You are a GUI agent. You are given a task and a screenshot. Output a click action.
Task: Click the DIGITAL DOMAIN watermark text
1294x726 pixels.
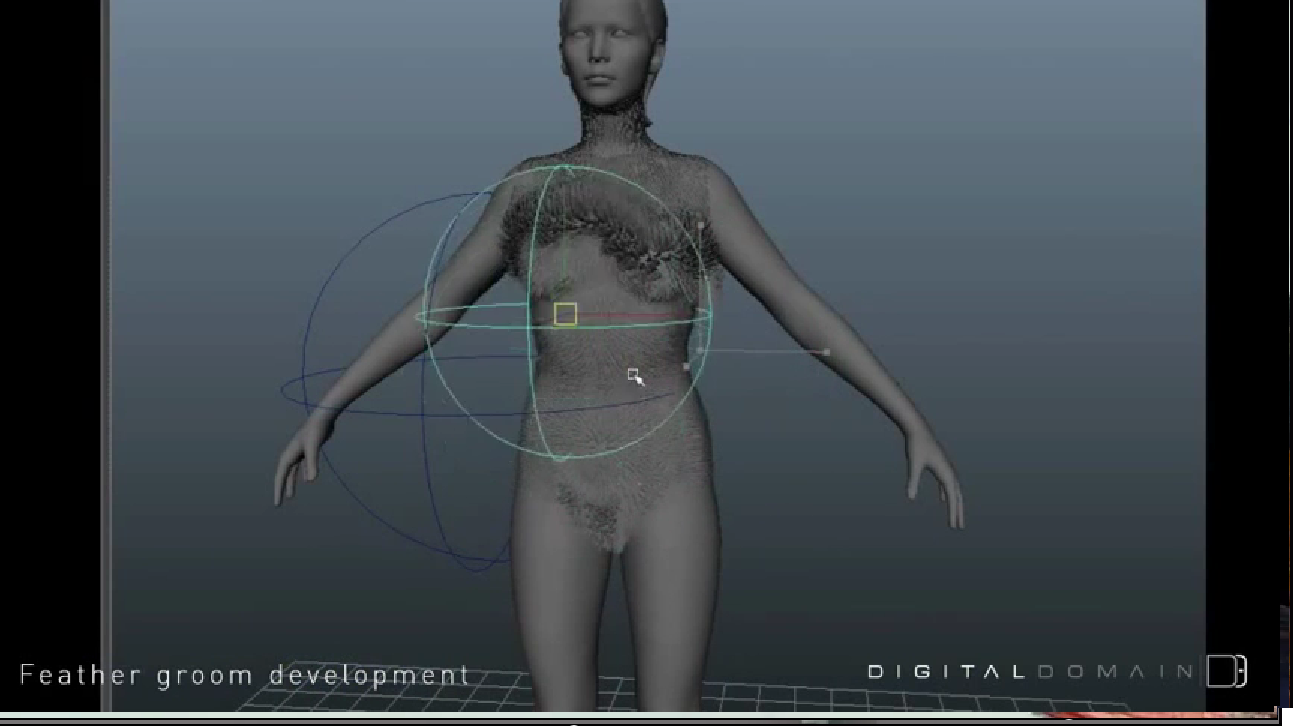(x=1030, y=671)
